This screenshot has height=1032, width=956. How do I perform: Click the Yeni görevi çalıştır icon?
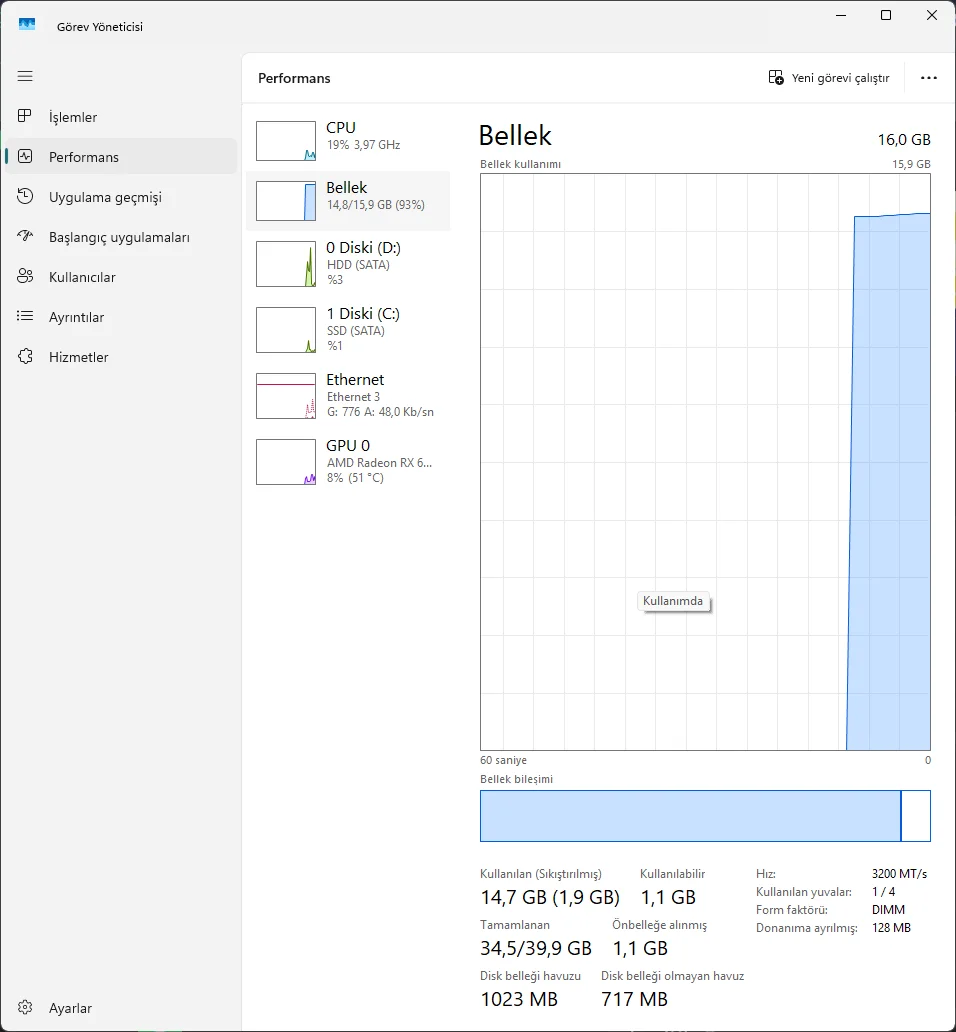pos(776,78)
